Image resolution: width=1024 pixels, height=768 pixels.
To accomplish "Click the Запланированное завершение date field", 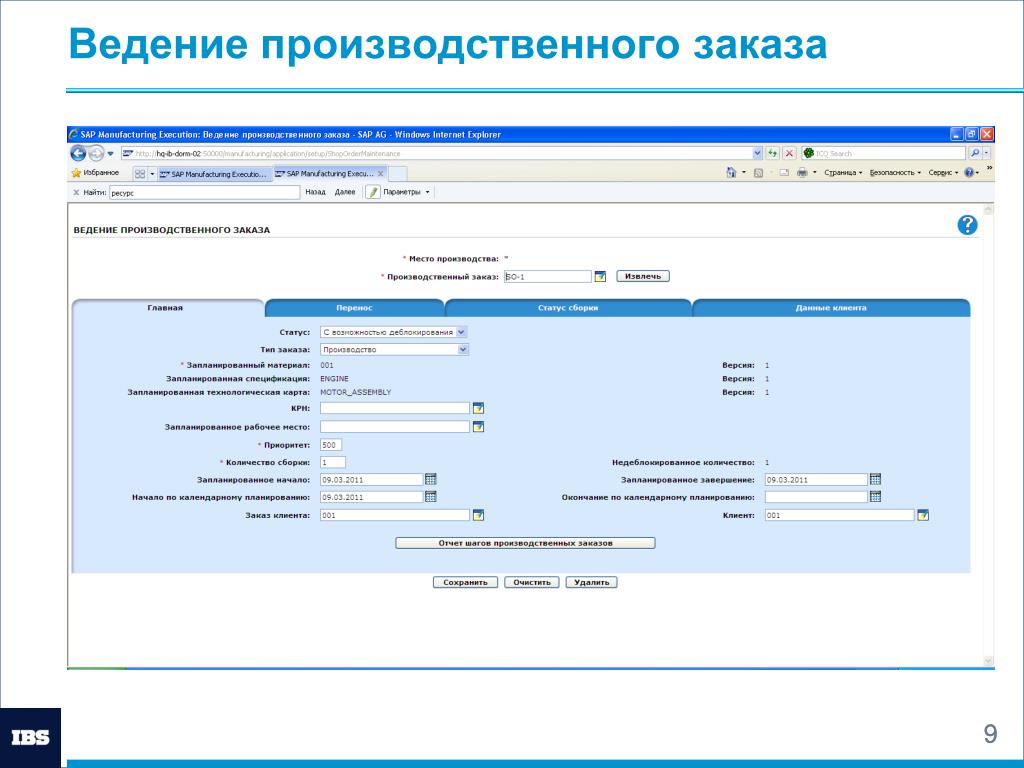I will 816,479.
